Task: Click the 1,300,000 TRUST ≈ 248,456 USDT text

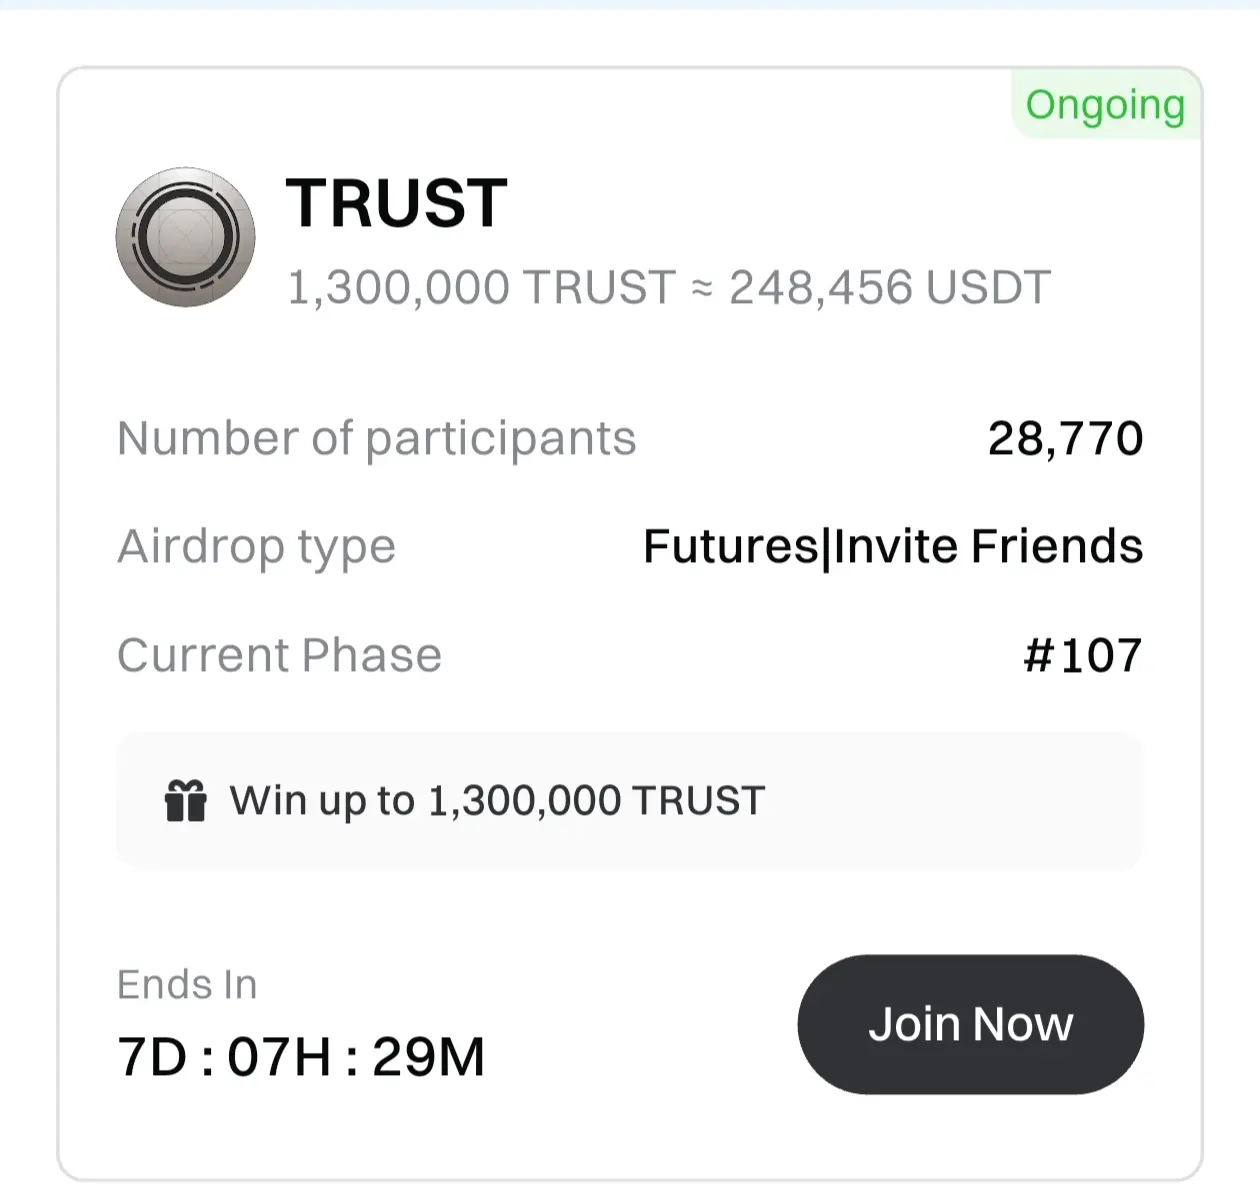Action: pyautogui.click(x=668, y=288)
